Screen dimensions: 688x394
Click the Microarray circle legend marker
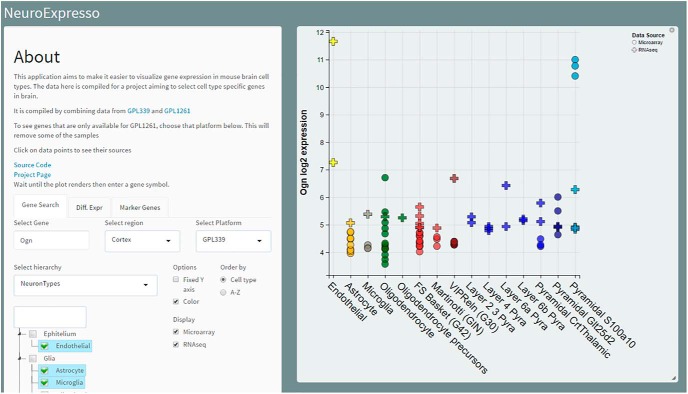tap(634, 43)
